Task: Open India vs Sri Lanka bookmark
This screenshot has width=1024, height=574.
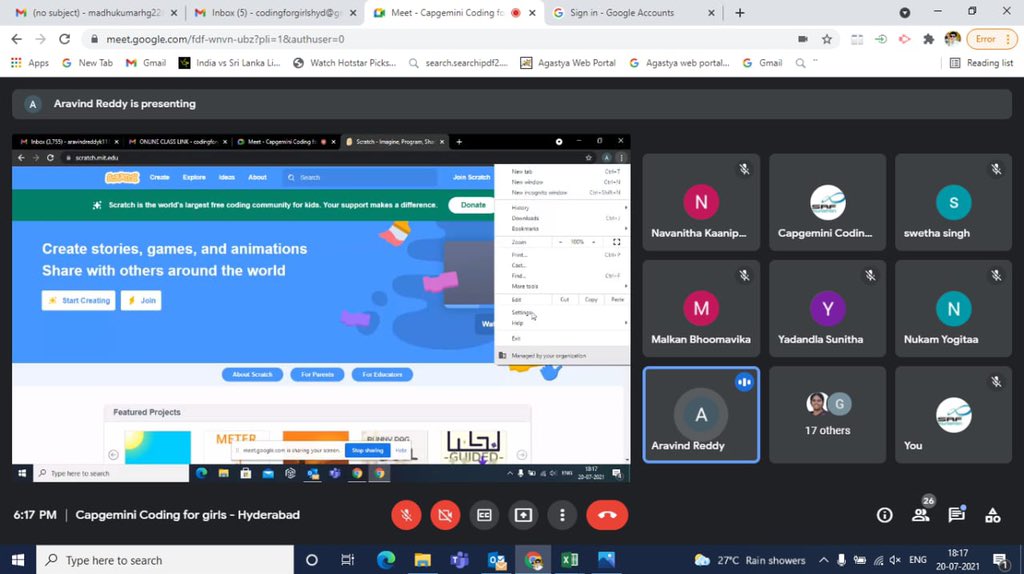Action: (x=230, y=63)
